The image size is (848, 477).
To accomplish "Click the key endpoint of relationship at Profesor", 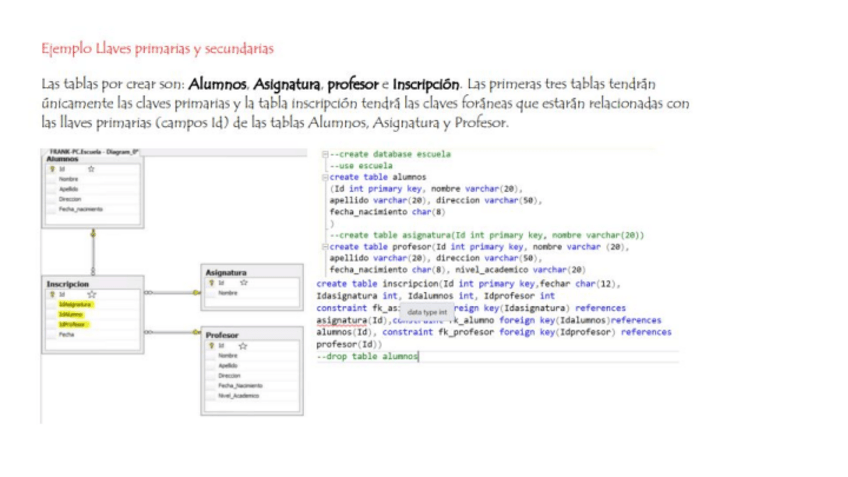I will click(x=196, y=332).
